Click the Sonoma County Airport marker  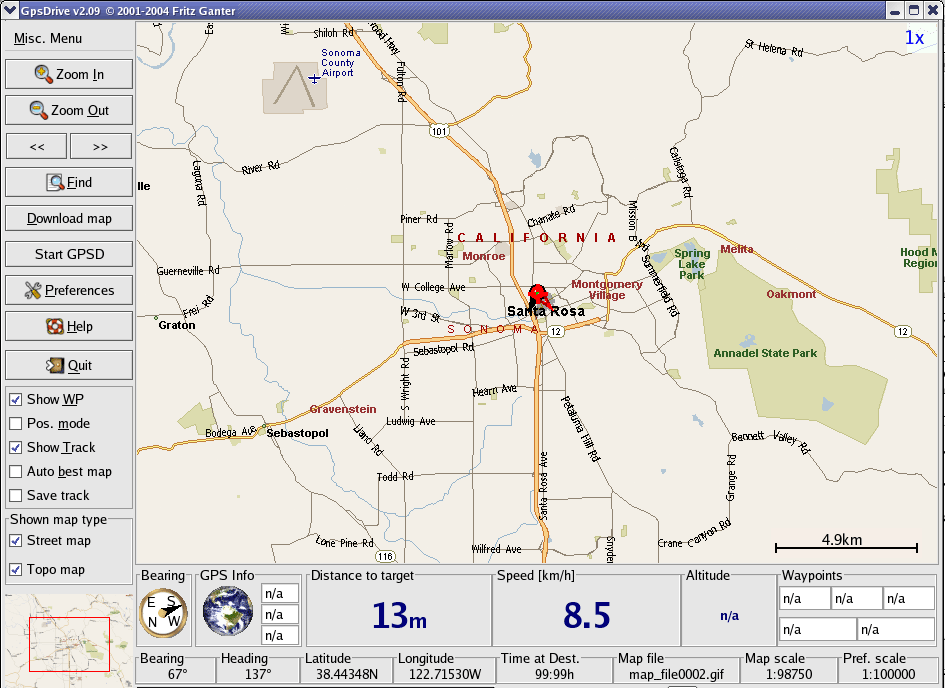pos(314,77)
